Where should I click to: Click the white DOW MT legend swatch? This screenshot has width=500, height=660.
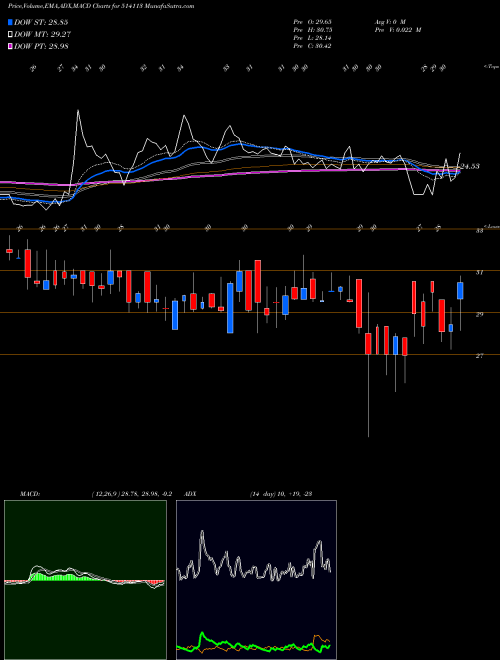click(x=11, y=35)
